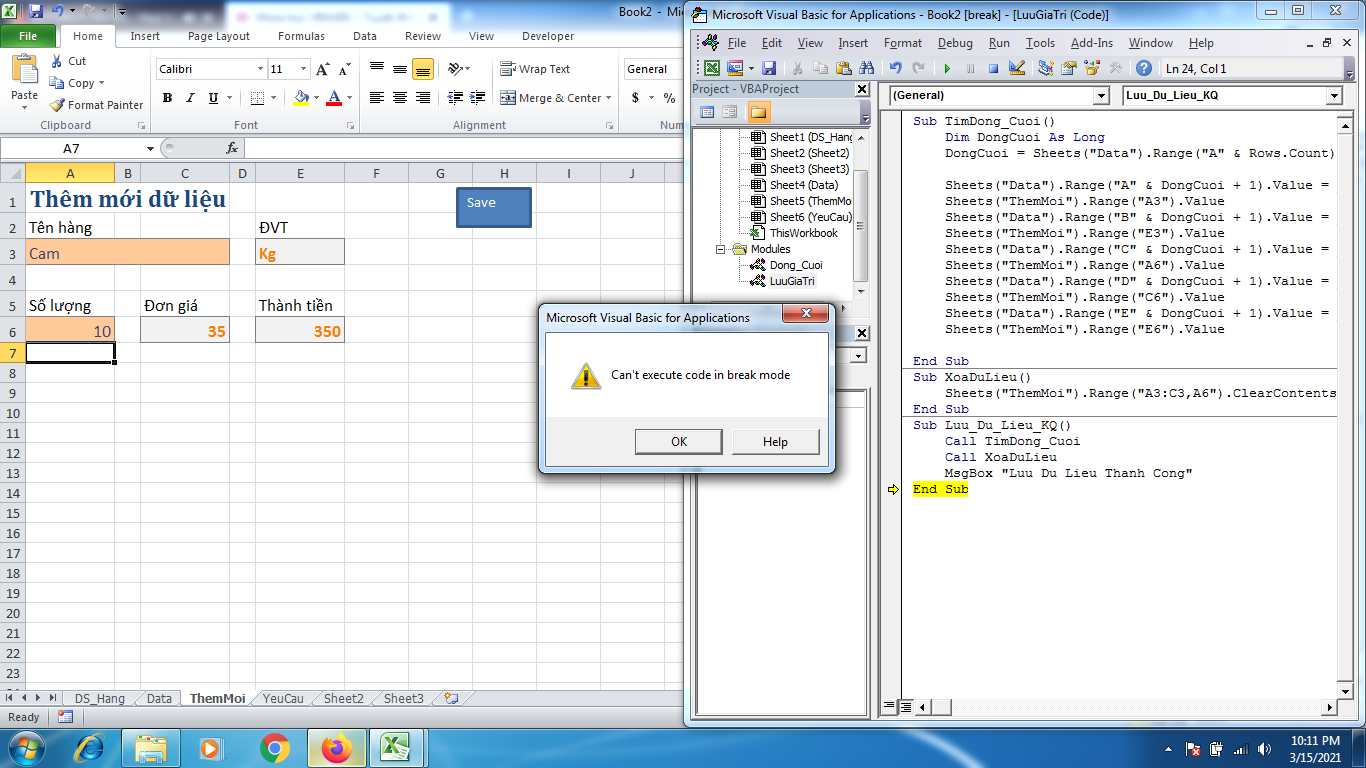
Task: Toggle Bold formatting in Excel ribbon
Action: [x=167, y=98]
